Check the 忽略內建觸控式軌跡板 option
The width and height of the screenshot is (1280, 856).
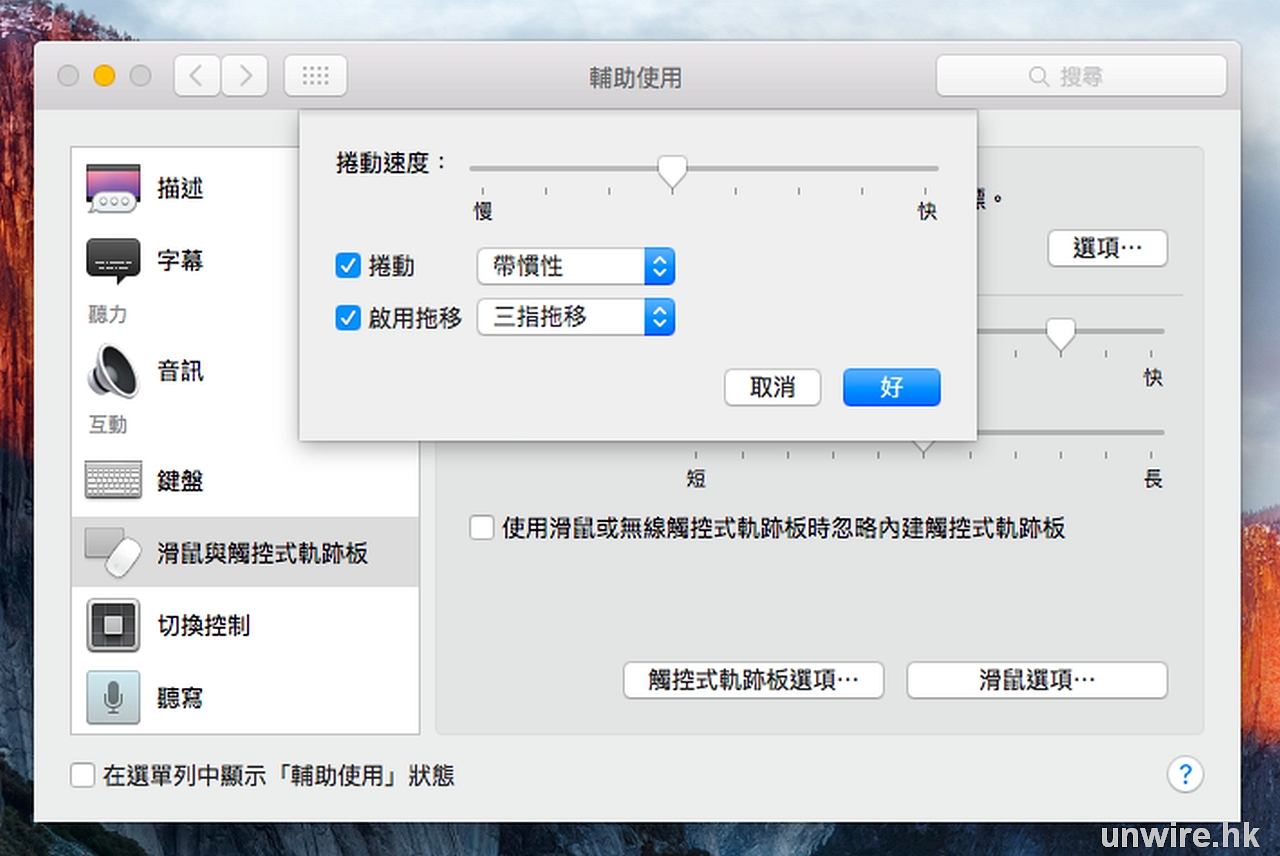(482, 528)
